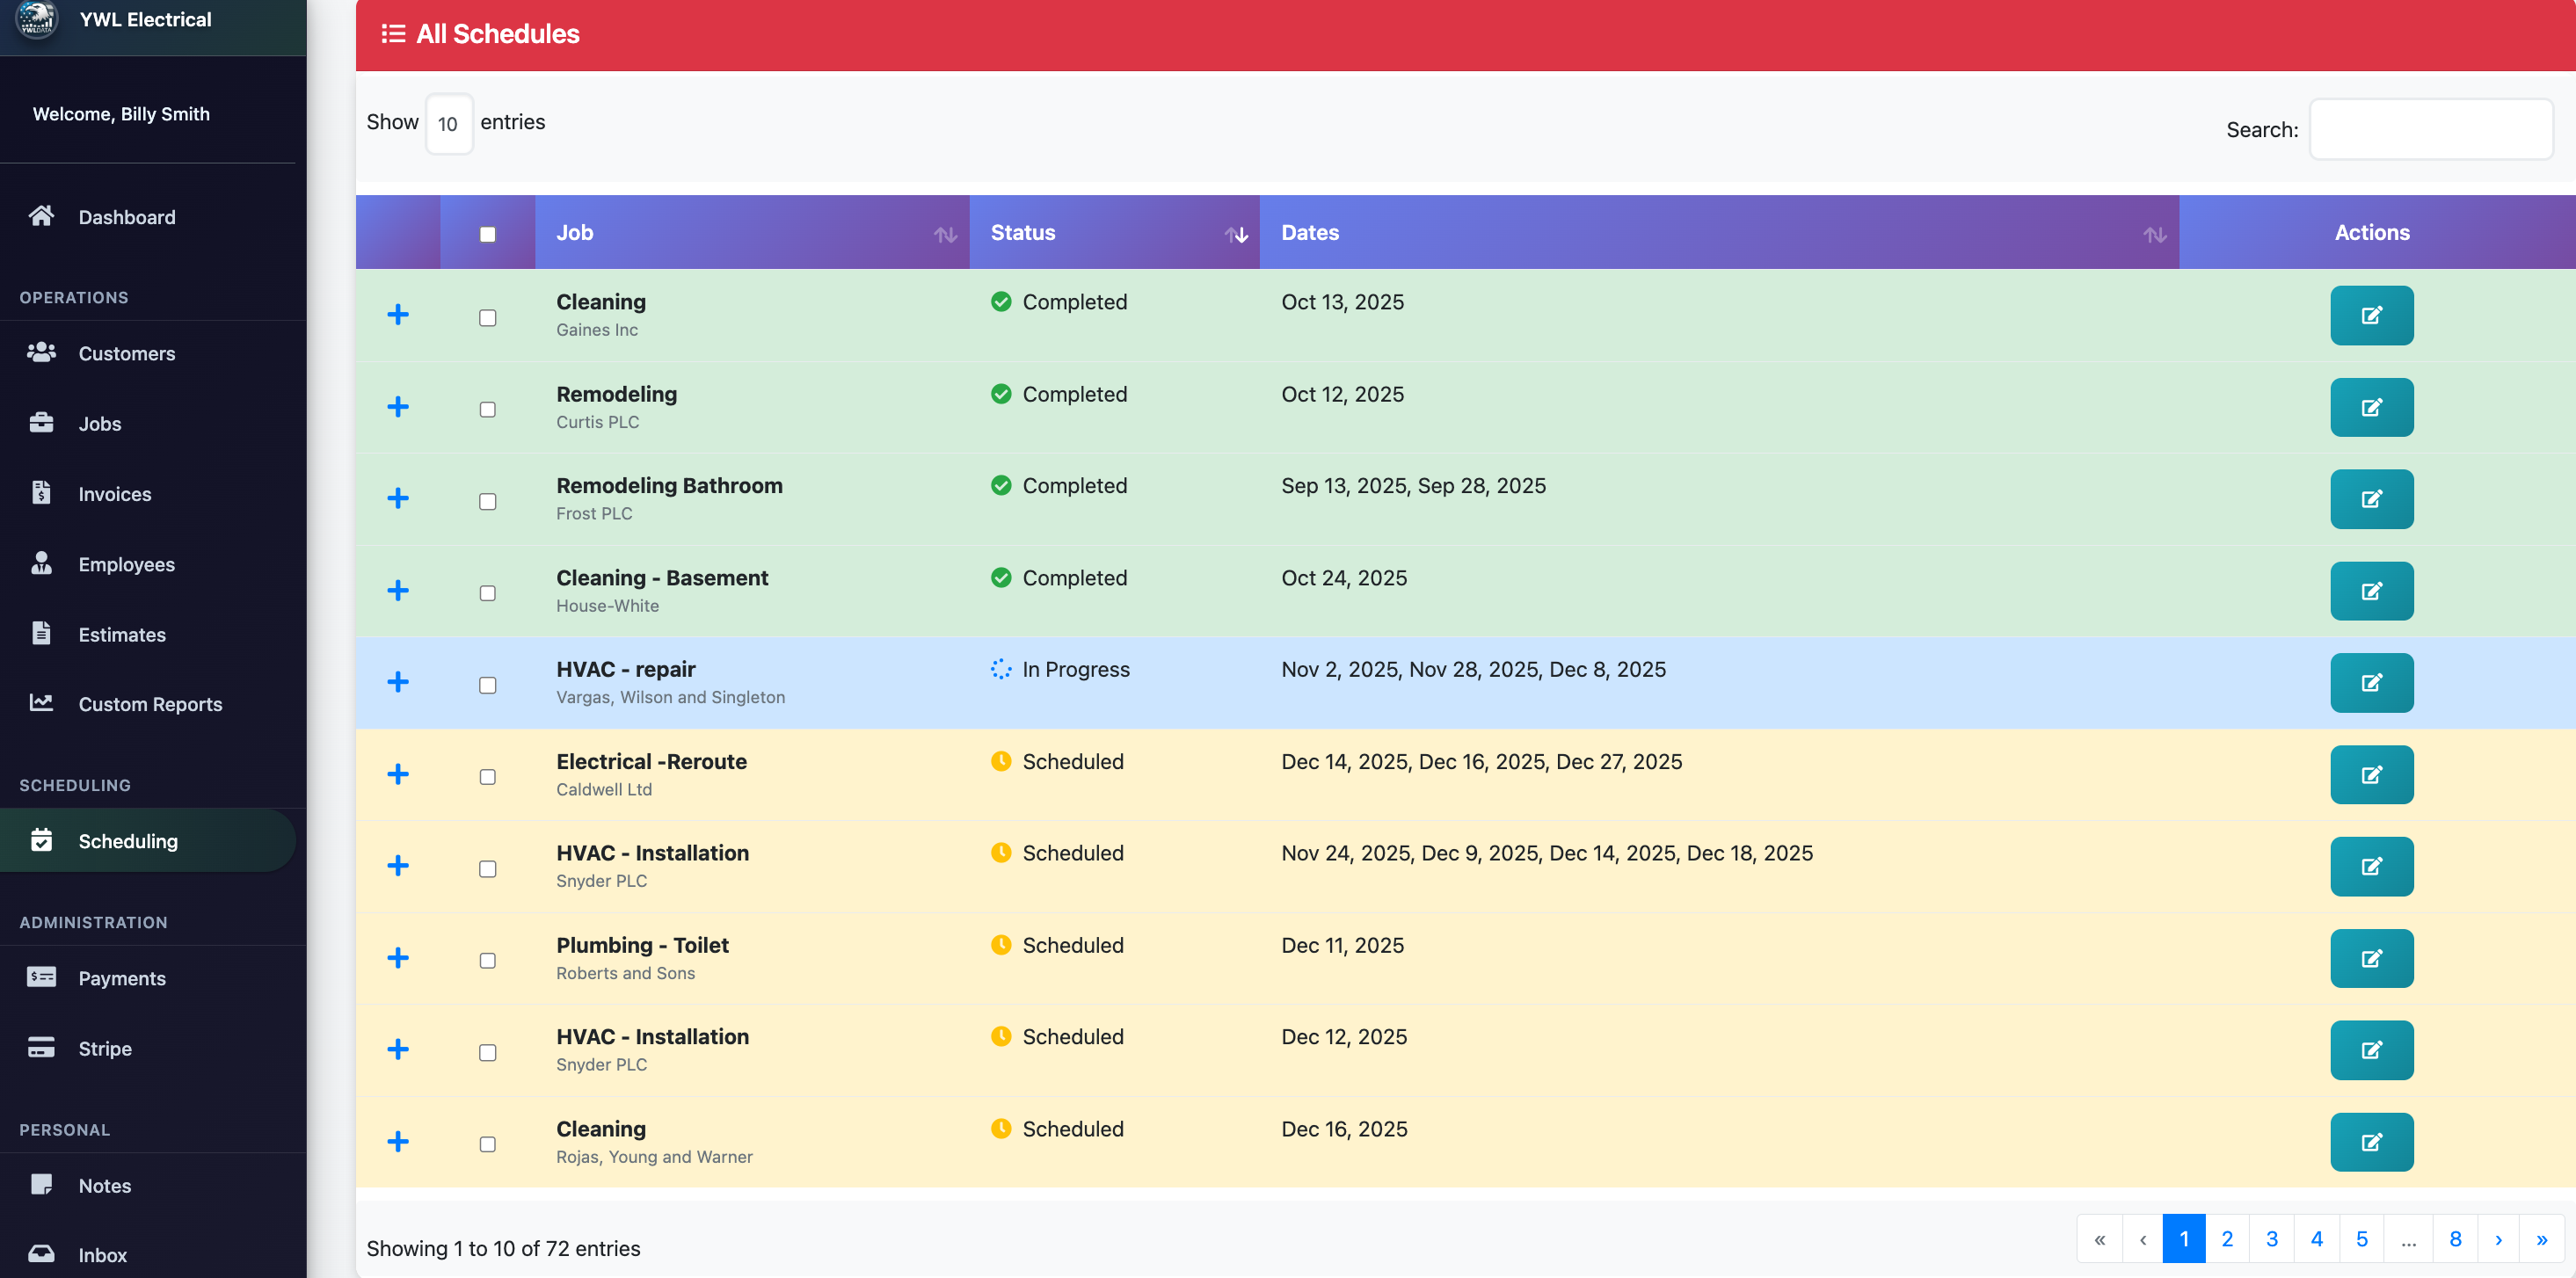The height and width of the screenshot is (1278, 2576).
Task: Click the Stripe card icon
Action: coord(41,1047)
